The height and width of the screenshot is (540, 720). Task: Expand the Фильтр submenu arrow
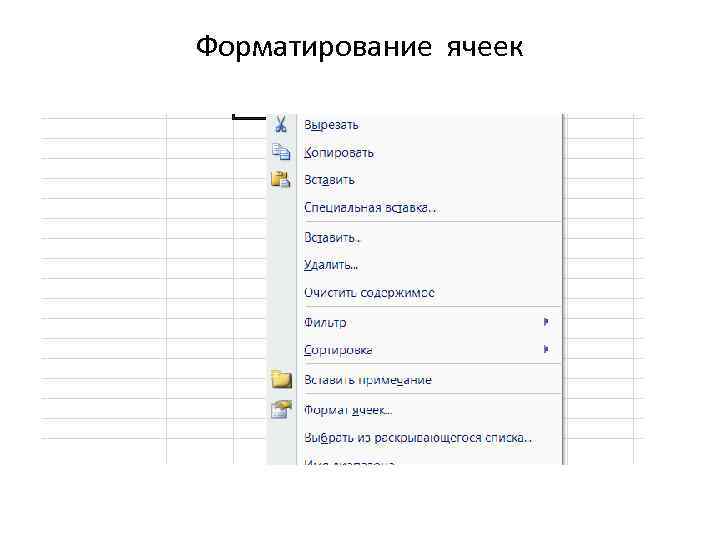(546, 322)
